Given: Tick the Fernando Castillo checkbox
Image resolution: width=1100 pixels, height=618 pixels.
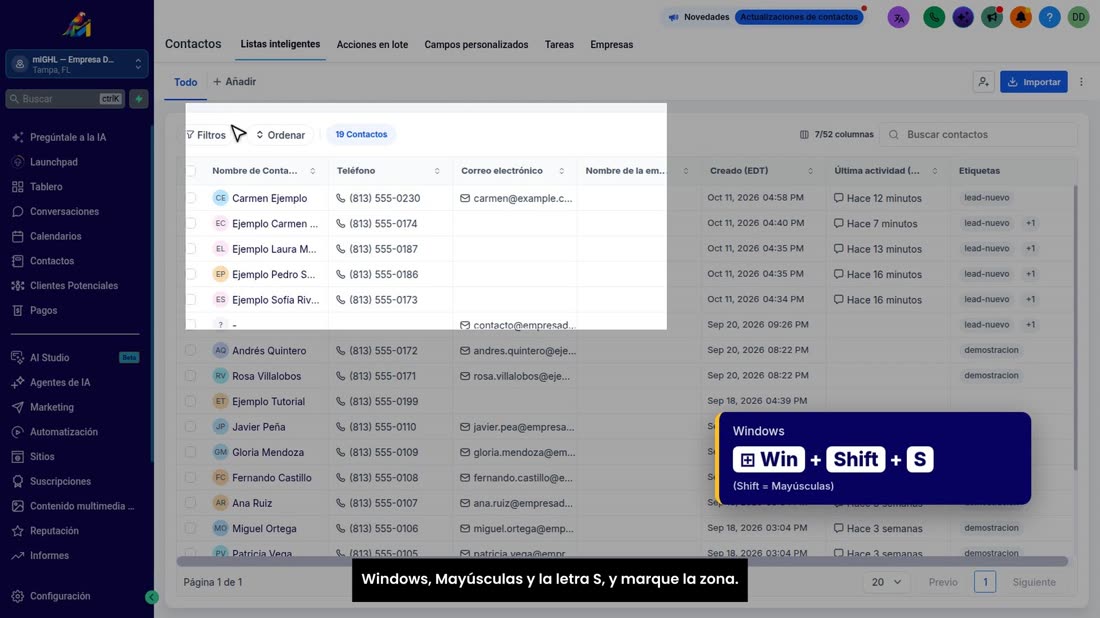Looking at the screenshot, I should click(191, 477).
